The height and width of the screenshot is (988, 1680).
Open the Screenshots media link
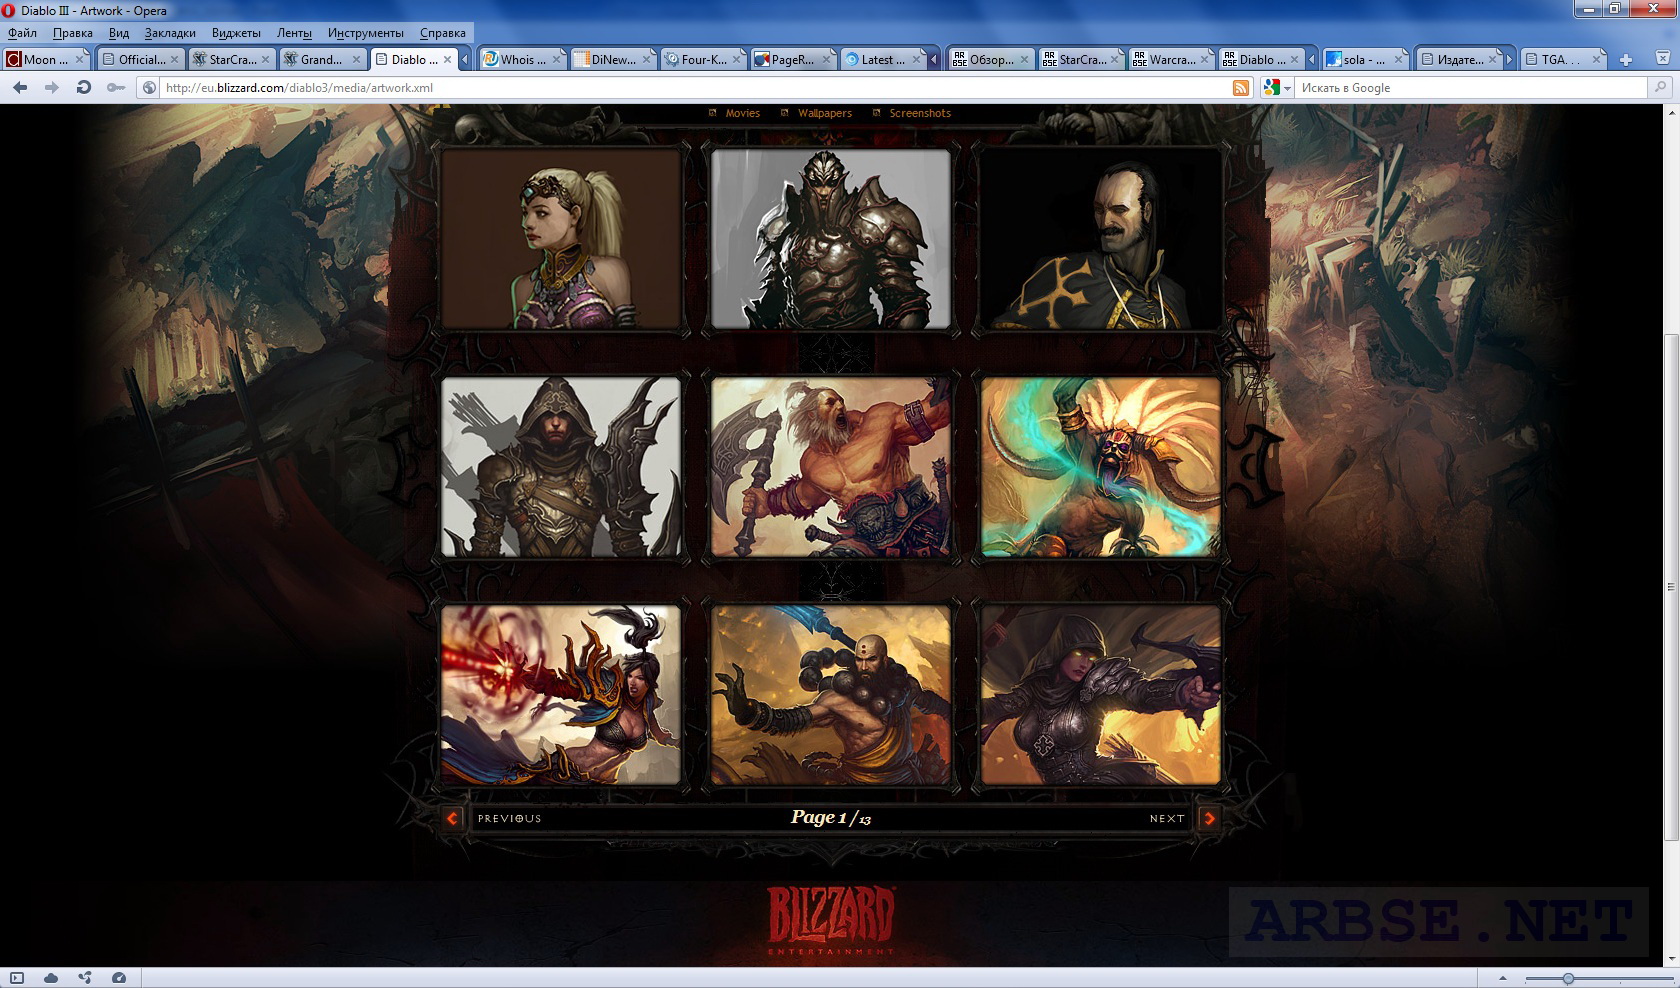click(x=920, y=114)
